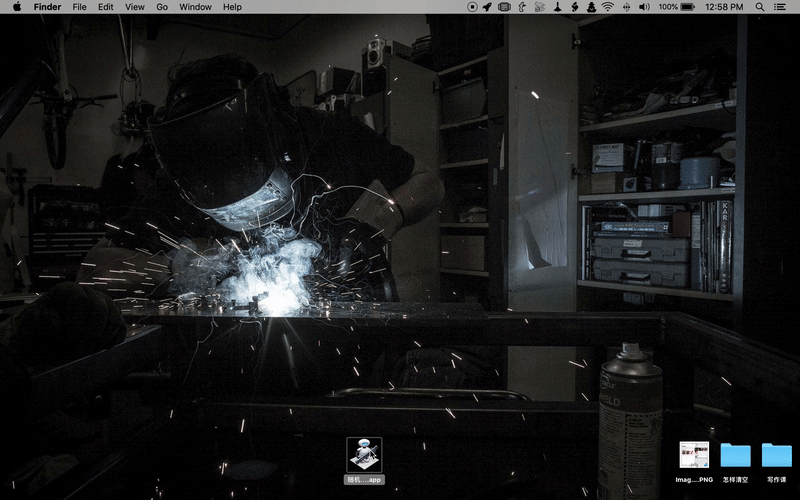Open the Go menu
Image resolution: width=800 pixels, height=500 pixels.
pyautogui.click(x=162, y=7)
